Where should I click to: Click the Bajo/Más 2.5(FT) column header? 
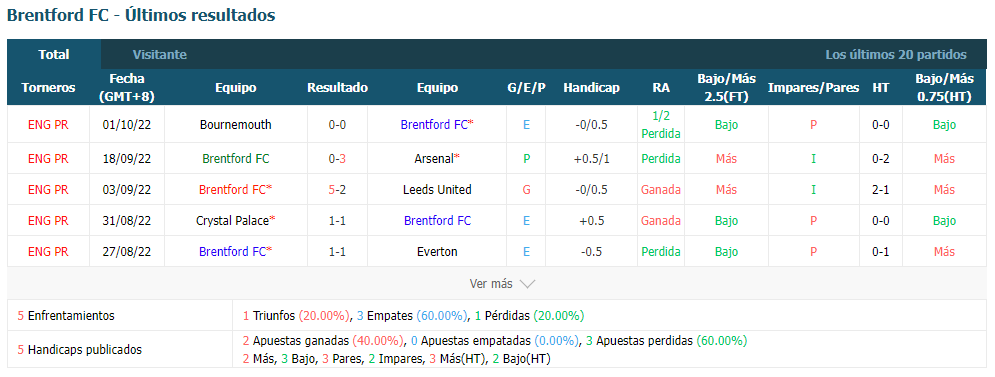tap(727, 88)
